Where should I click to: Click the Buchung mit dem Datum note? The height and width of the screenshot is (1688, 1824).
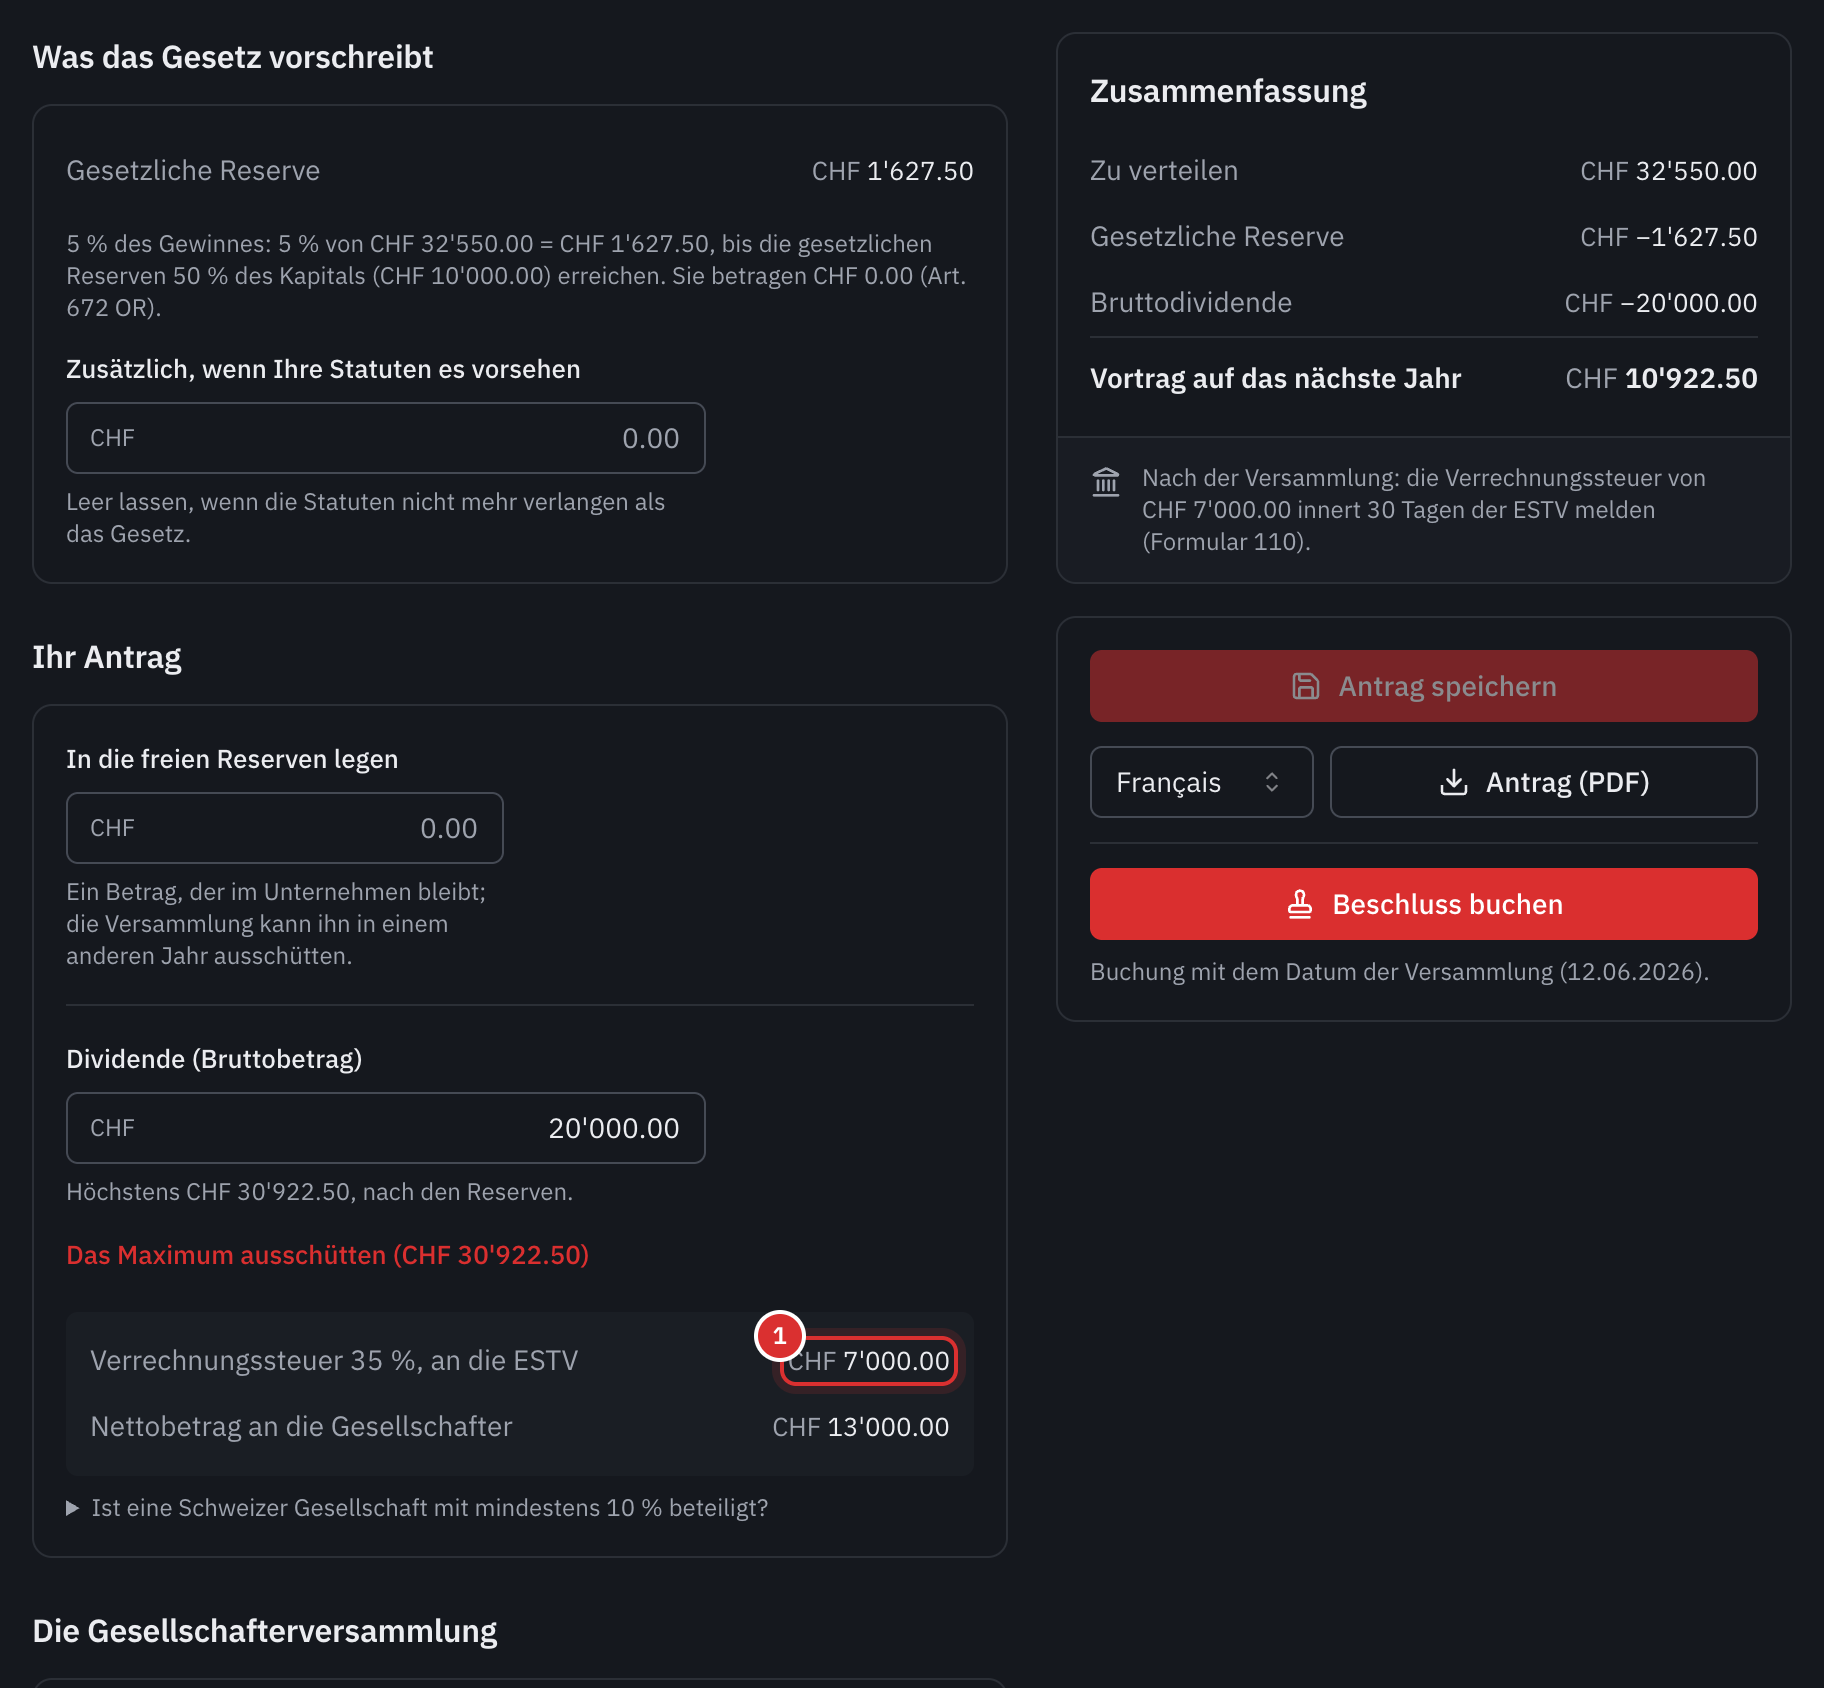click(x=1399, y=972)
